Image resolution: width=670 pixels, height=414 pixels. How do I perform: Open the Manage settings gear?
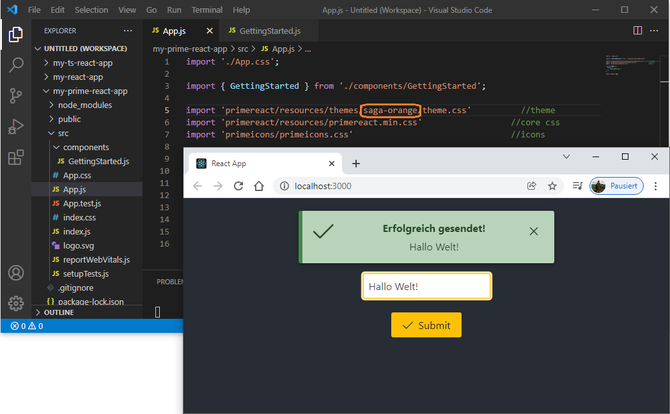coord(16,303)
